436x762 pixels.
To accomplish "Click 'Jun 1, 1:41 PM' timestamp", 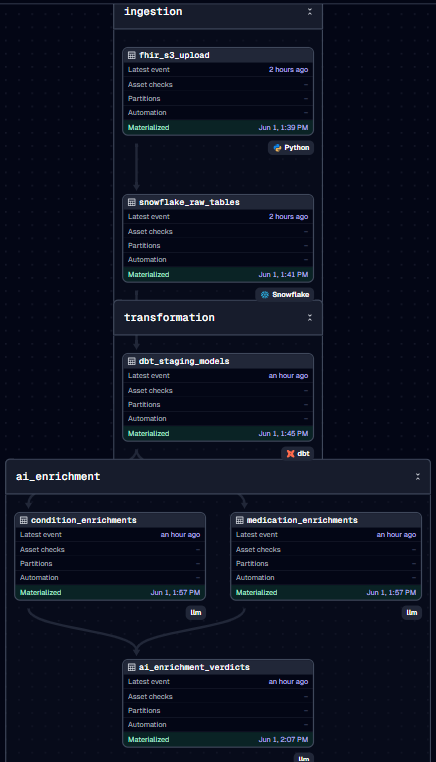I will pyautogui.click(x=283, y=275).
